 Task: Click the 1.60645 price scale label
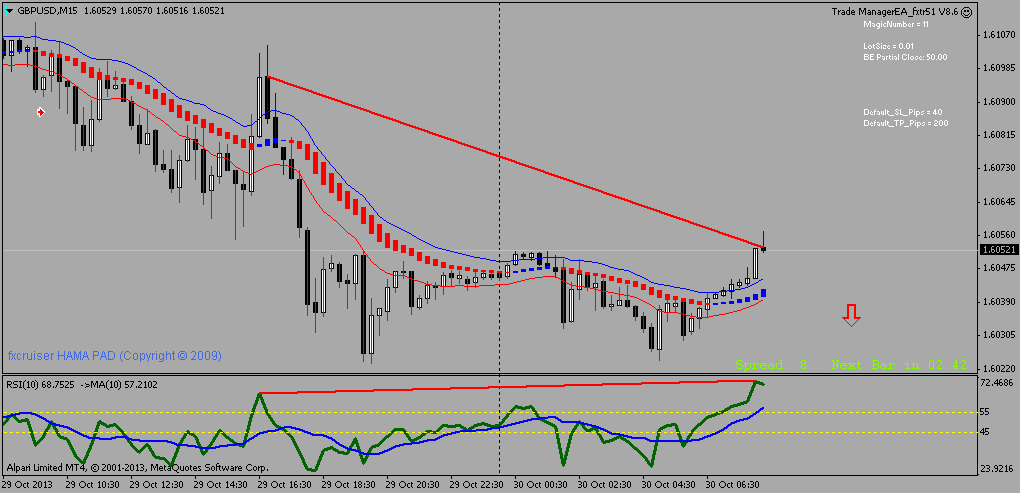click(997, 201)
